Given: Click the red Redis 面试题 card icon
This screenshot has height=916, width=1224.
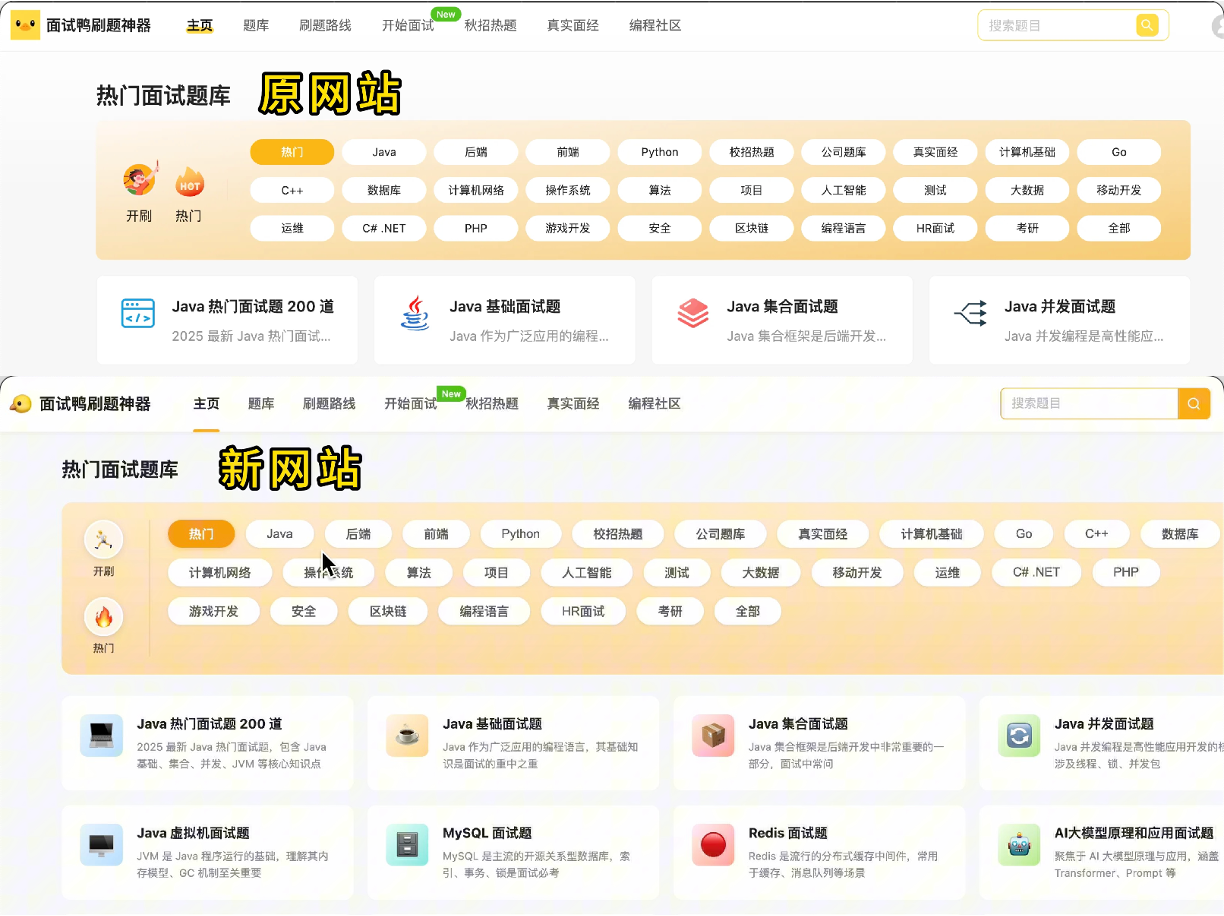Looking at the screenshot, I should point(713,845).
